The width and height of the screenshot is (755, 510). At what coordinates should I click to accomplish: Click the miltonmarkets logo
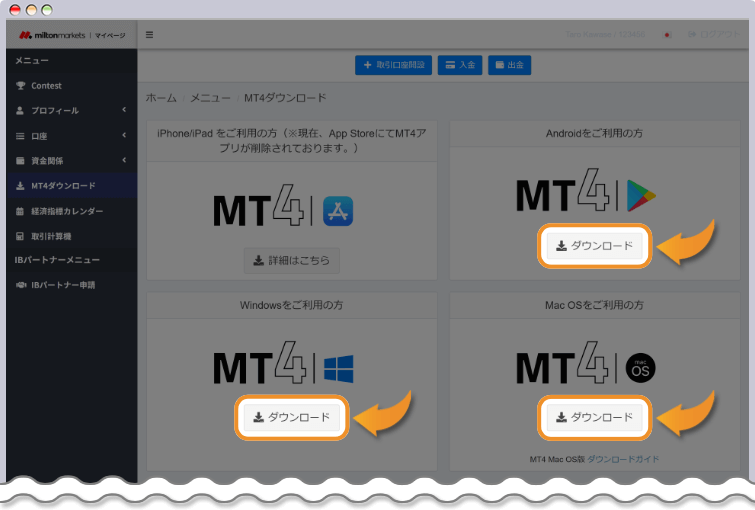52,35
